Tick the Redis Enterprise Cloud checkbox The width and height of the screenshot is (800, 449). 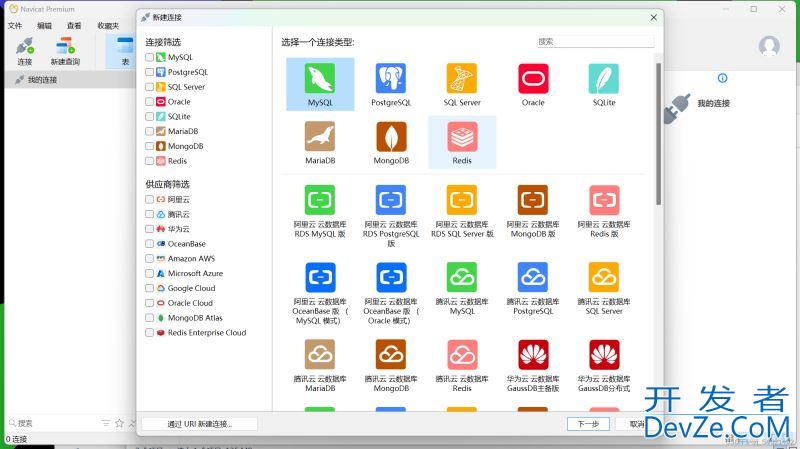point(149,332)
